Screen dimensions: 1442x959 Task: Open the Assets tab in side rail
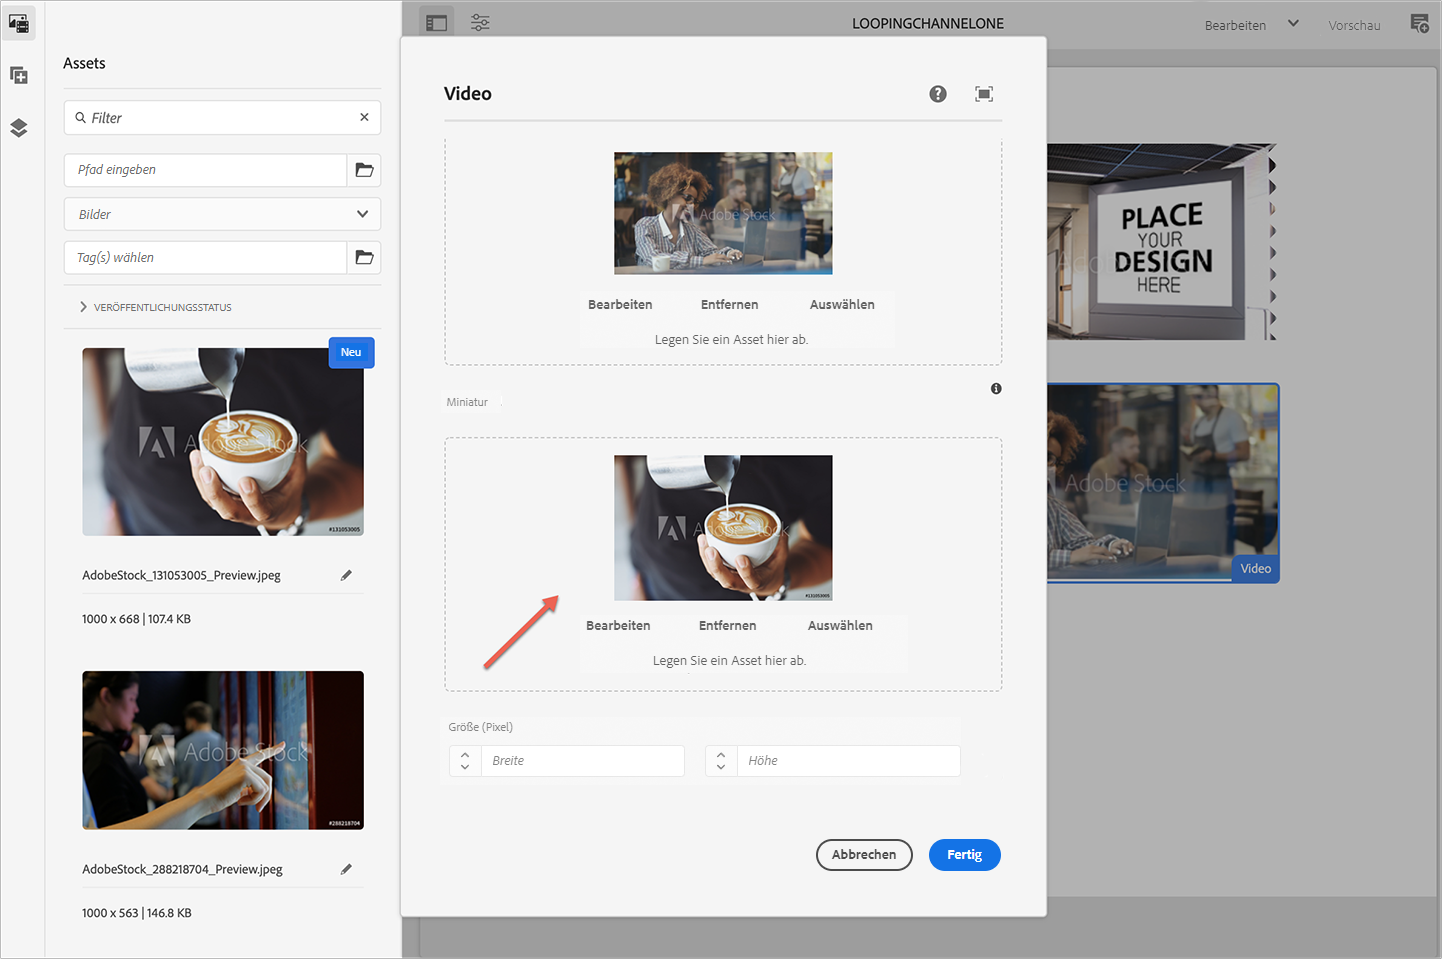[19, 23]
